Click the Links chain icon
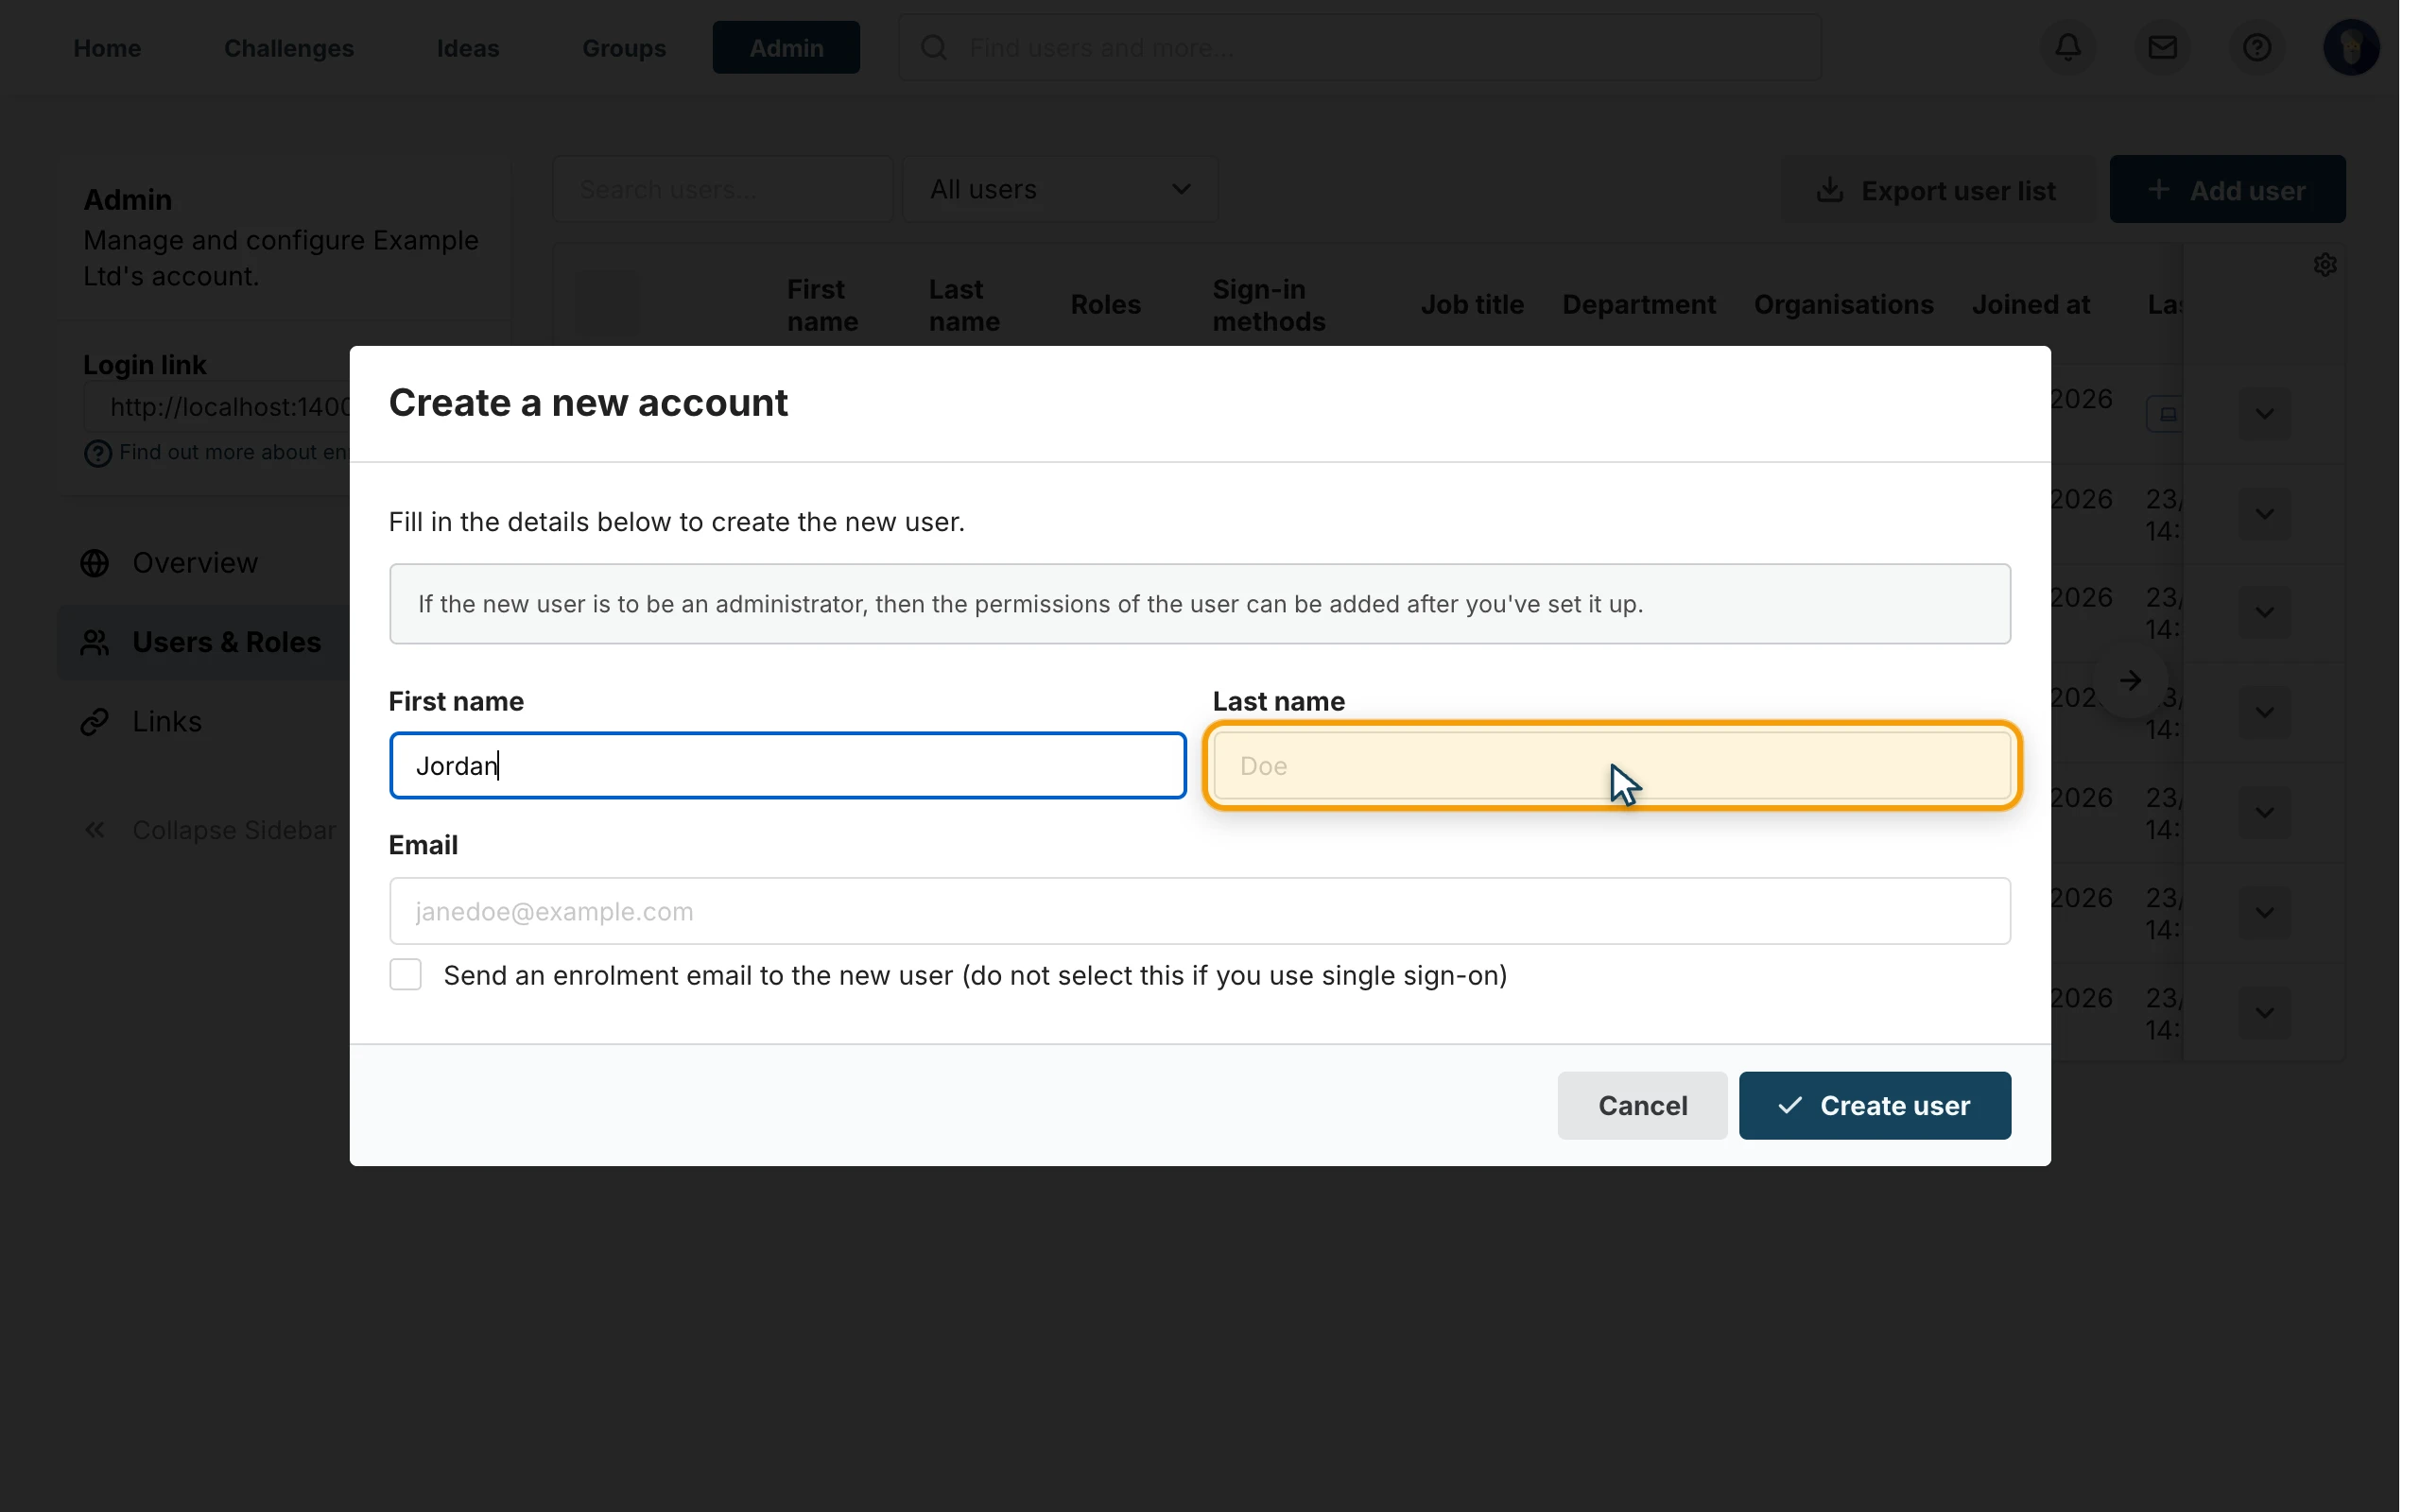This screenshot has height=1512, width=2420. click(95, 721)
